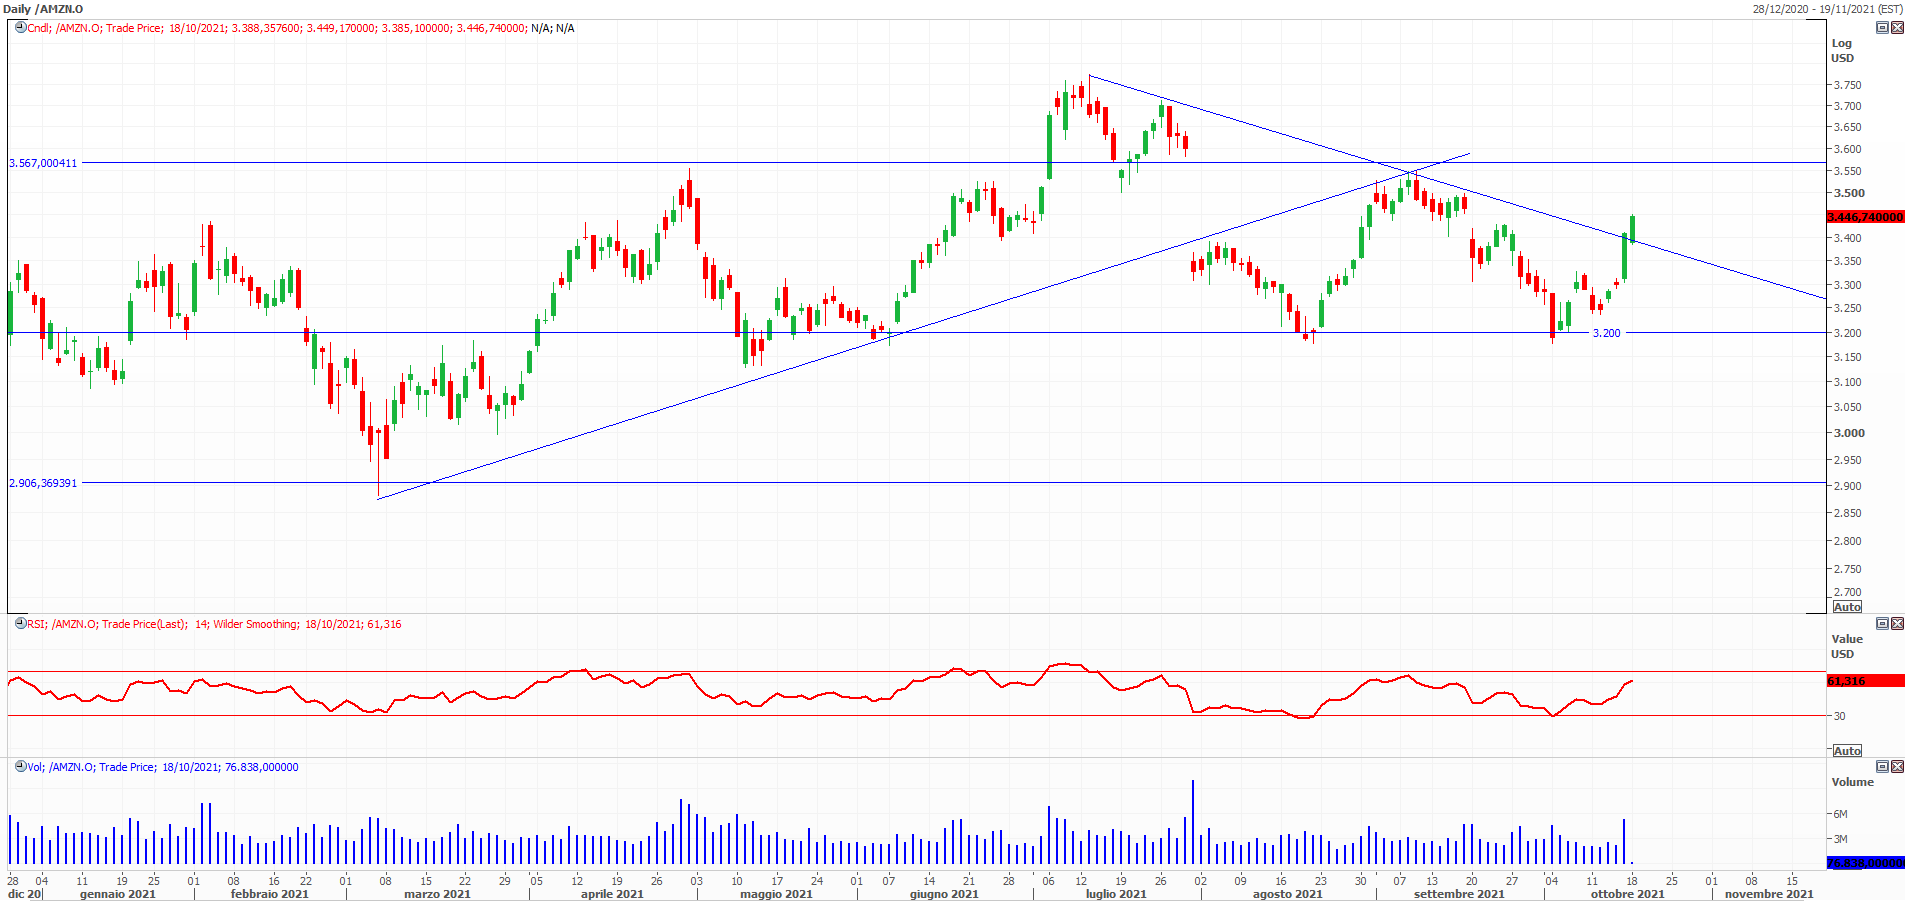Click the 2.906,369391 support line label
Viewport: 1905px width, 901px height.
tap(43, 483)
